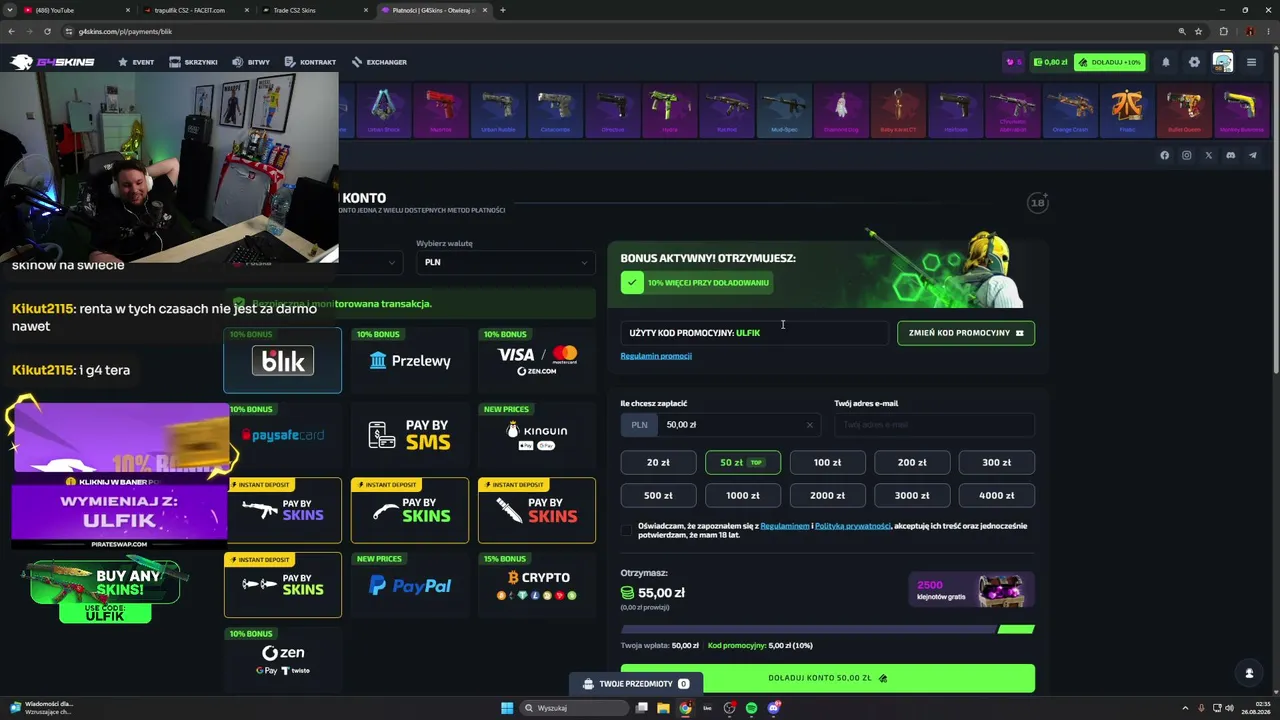Open the Instagram social link icon
This screenshot has width=1280, height=720.
point(1187,155)
